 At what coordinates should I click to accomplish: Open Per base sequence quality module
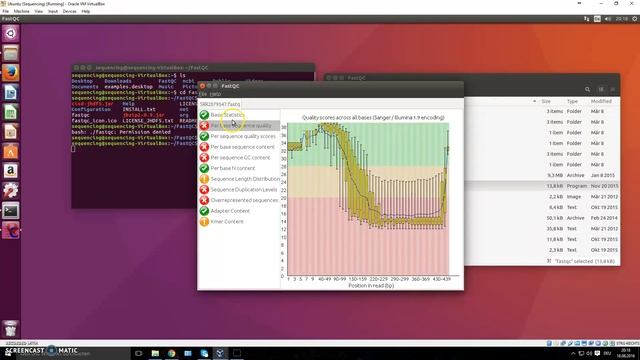click(241, 126)
